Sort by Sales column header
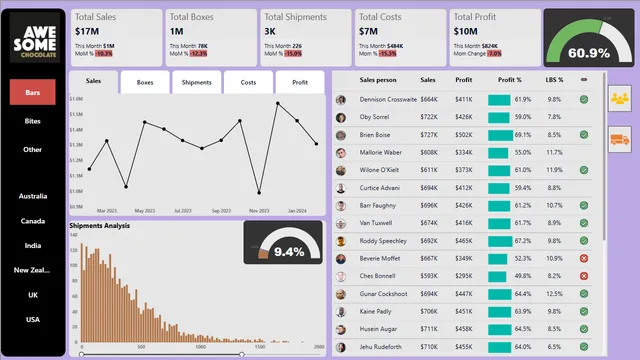 coord(428,80)
